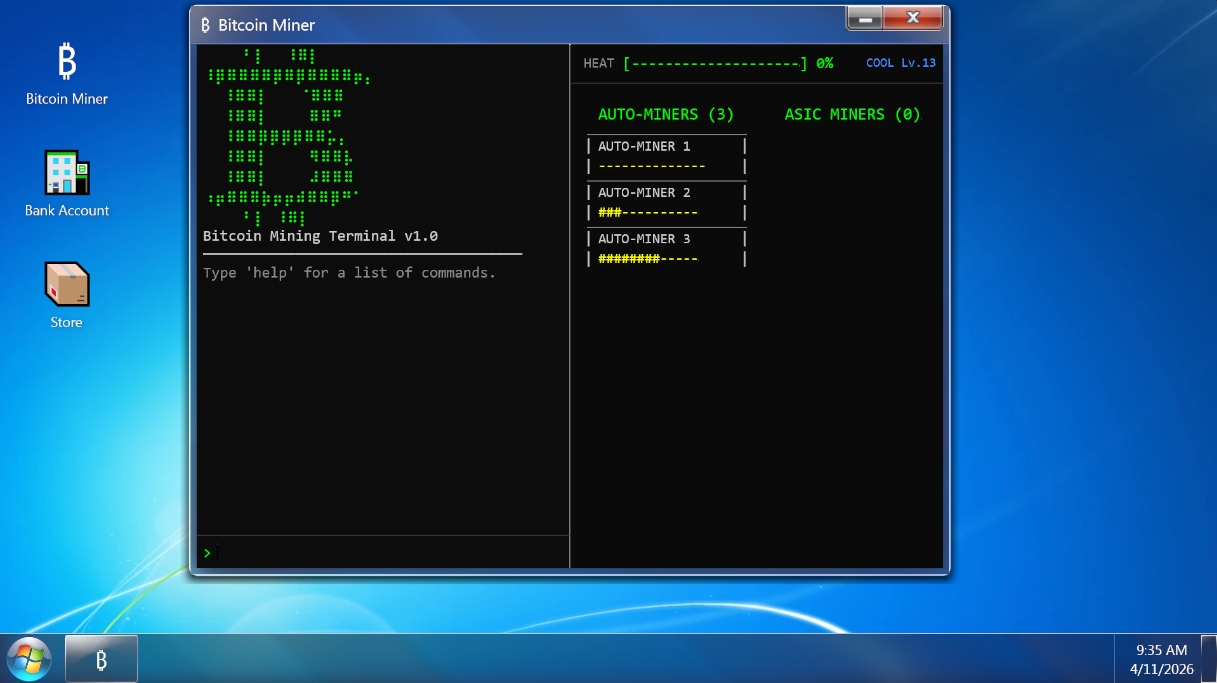The image size is (1217, 683).
Task: Open the Bank Account desktop icon
Action: 66,183
